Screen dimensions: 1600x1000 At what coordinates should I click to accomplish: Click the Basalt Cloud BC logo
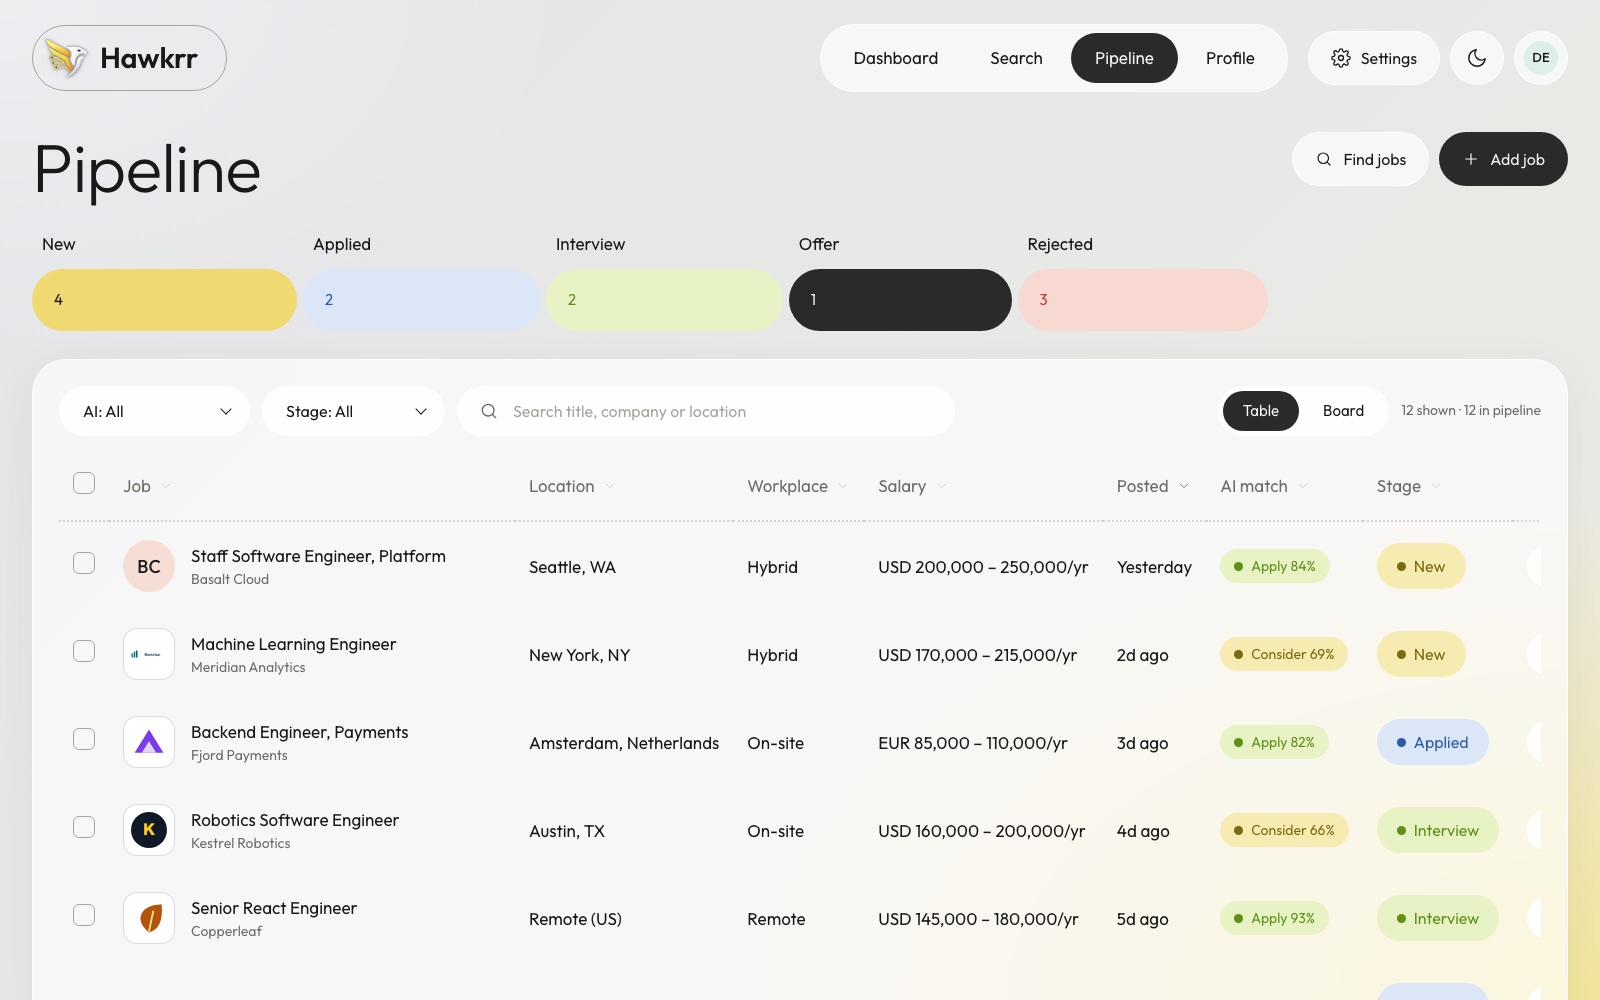coord(149,566)
